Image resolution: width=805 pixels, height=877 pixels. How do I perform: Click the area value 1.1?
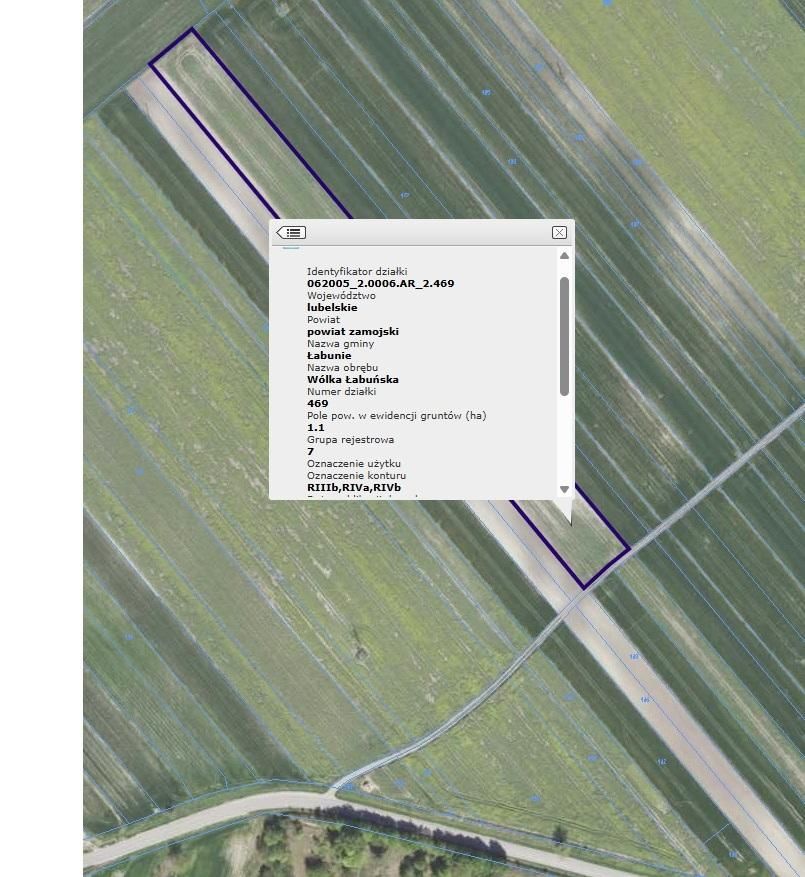coord(316,428)
